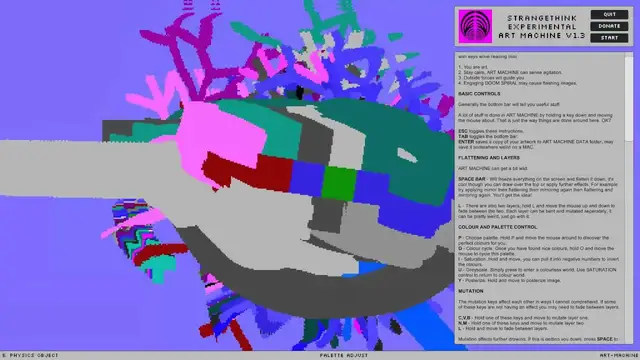This screenshot has height=360, width=640.
Task: Click the 'O - Colour cycle' instruction
Action: click(536, 251)
